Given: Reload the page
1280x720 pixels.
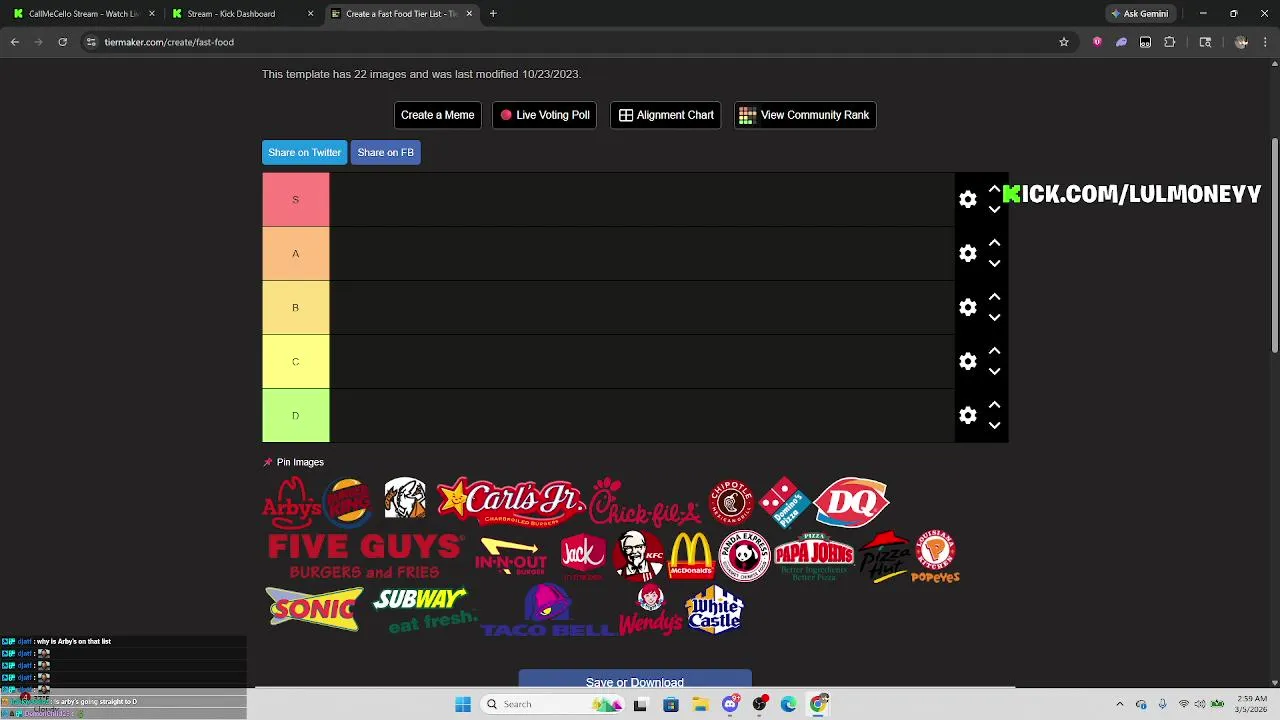Looking at the screenshot, I should pos(62,42).
